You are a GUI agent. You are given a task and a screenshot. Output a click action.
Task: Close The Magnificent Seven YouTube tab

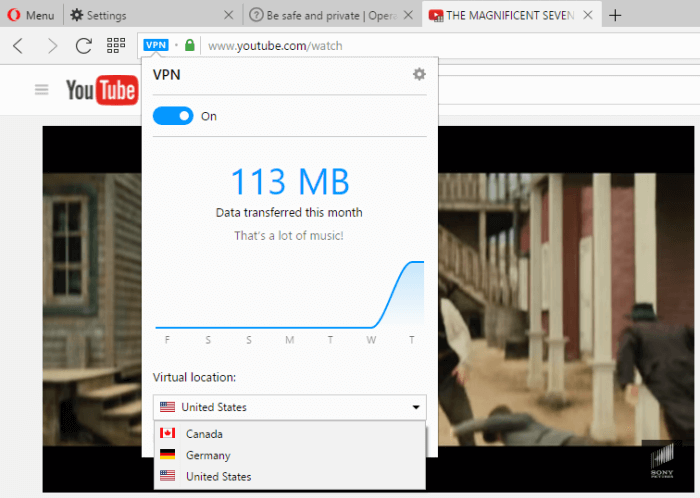pos(588,15)
